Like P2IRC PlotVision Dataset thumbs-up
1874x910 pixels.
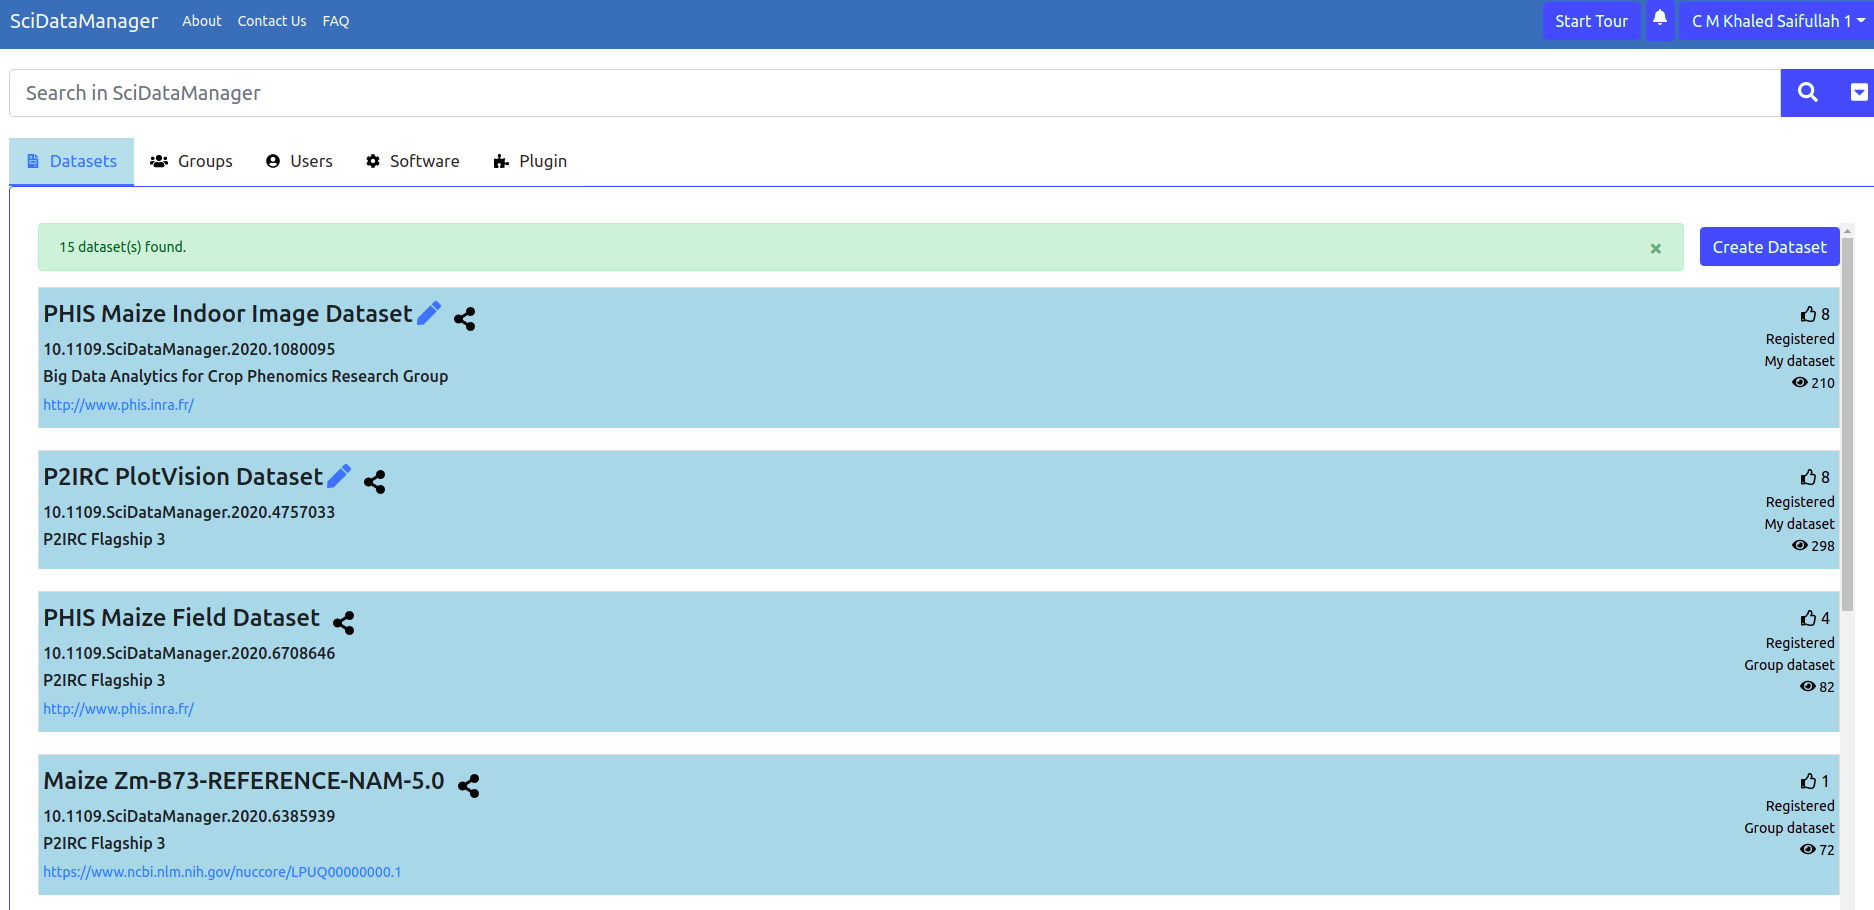(x=1808, y=477)
